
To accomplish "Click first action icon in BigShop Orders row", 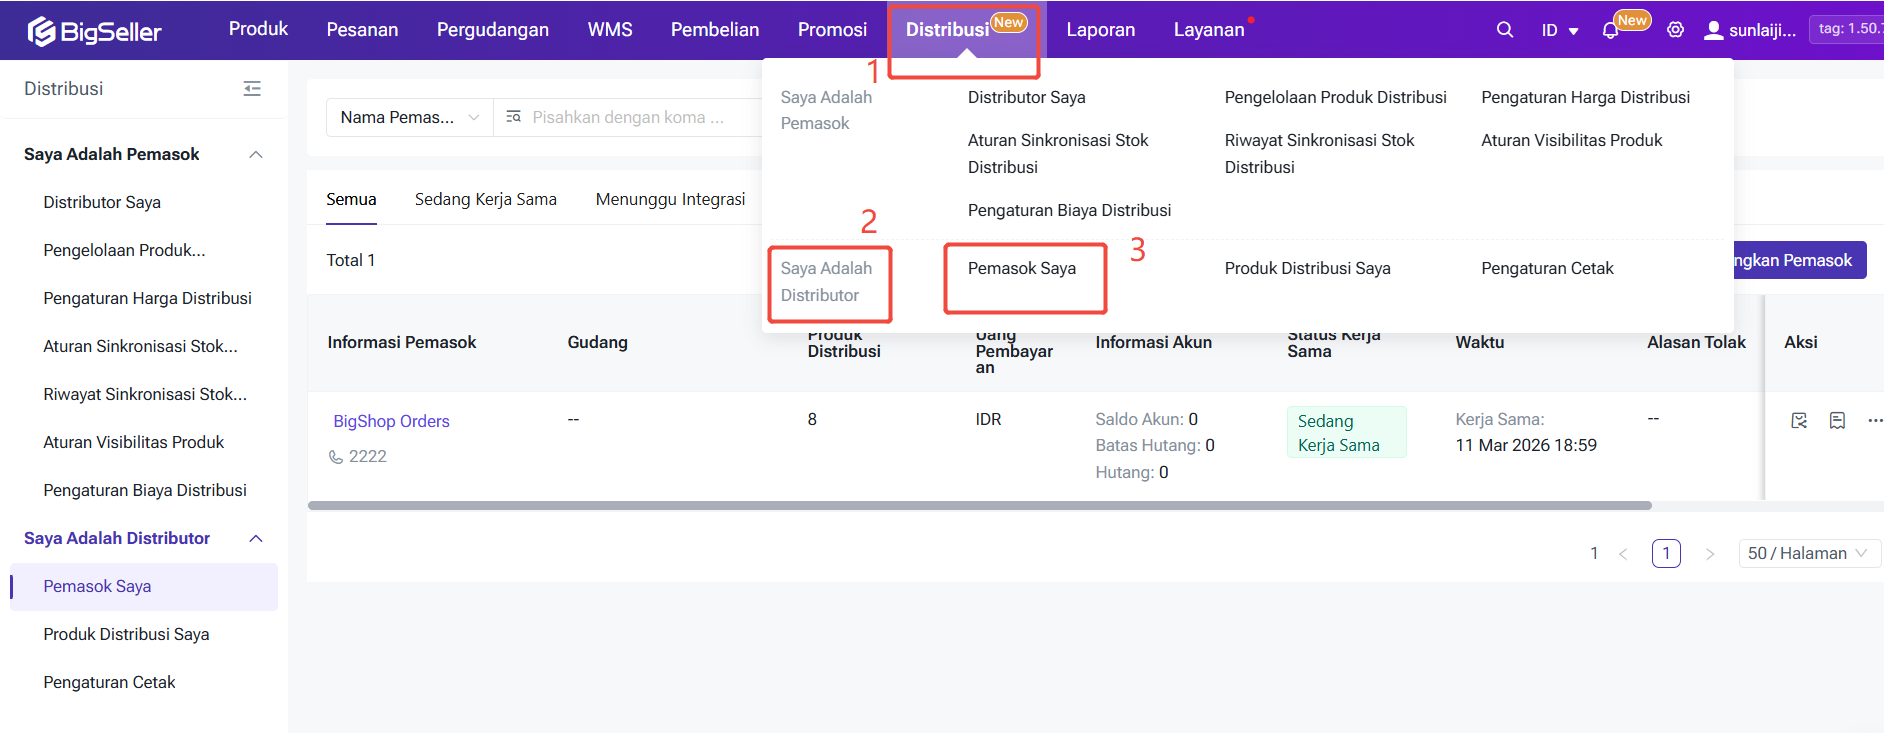I will pos(1799,421).
